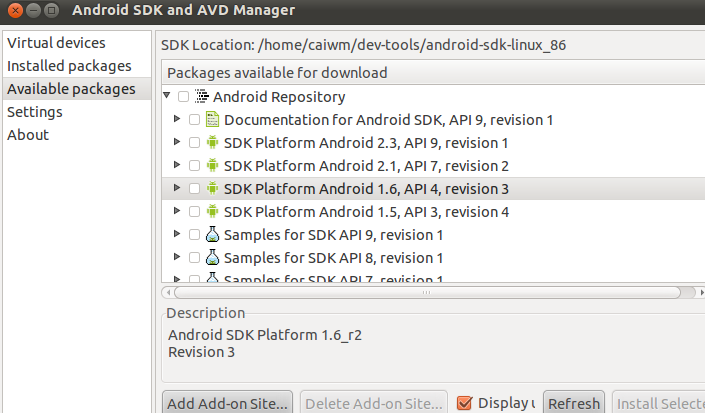Screen dimensions: 705x413
Task: Check Documentation for Android SDK API 9 checkbox
Action: click(194, 120)
